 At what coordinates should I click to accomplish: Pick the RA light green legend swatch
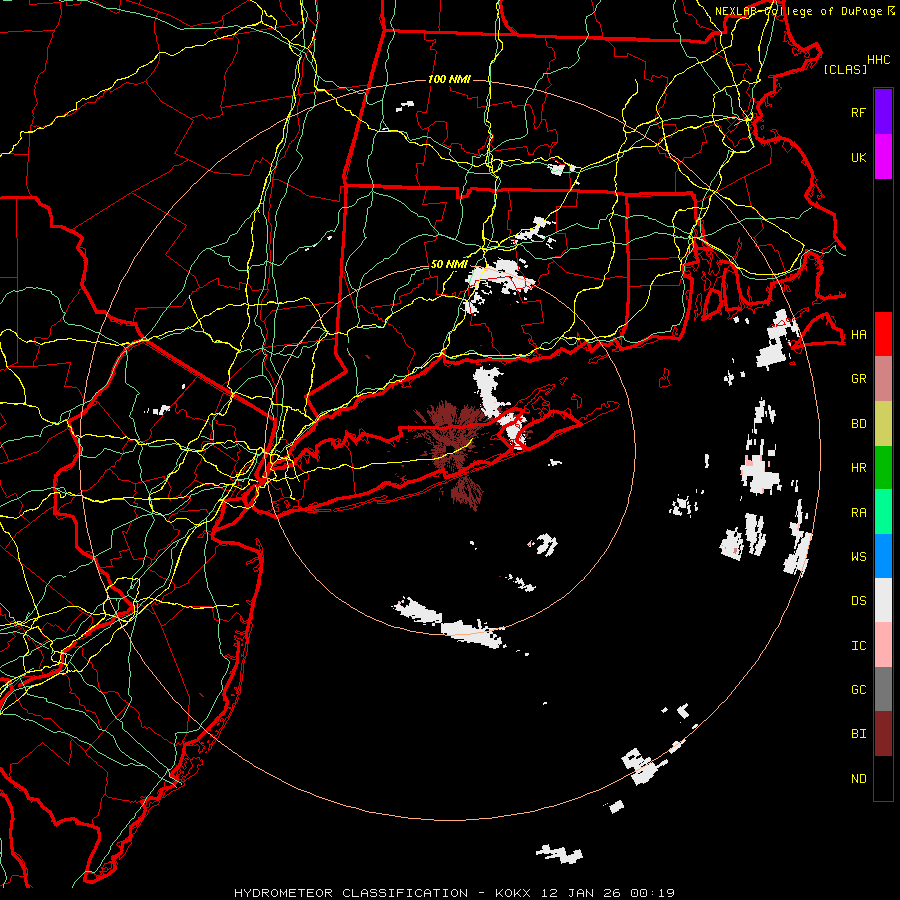point(883,512)
